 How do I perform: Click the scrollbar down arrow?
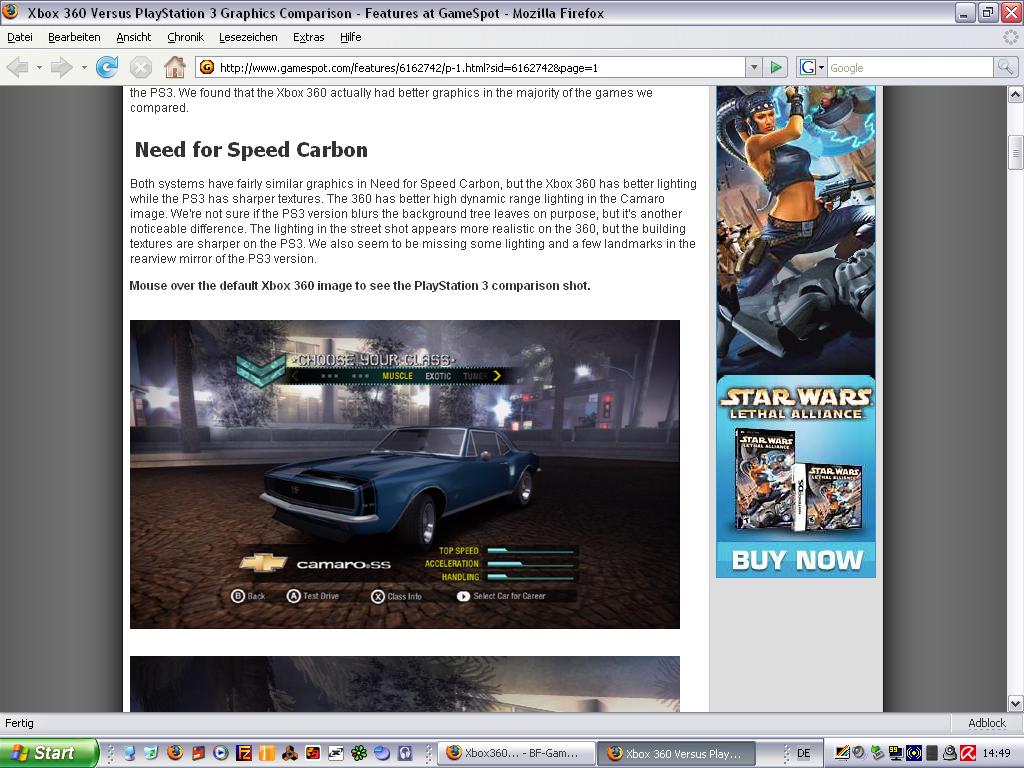[x=1015, y=703]
